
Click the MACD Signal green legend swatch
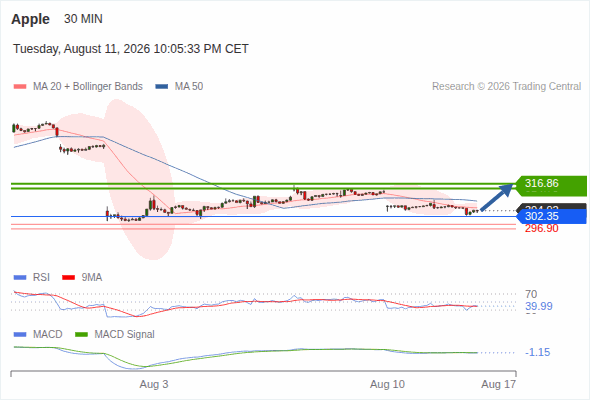(82, 335)
